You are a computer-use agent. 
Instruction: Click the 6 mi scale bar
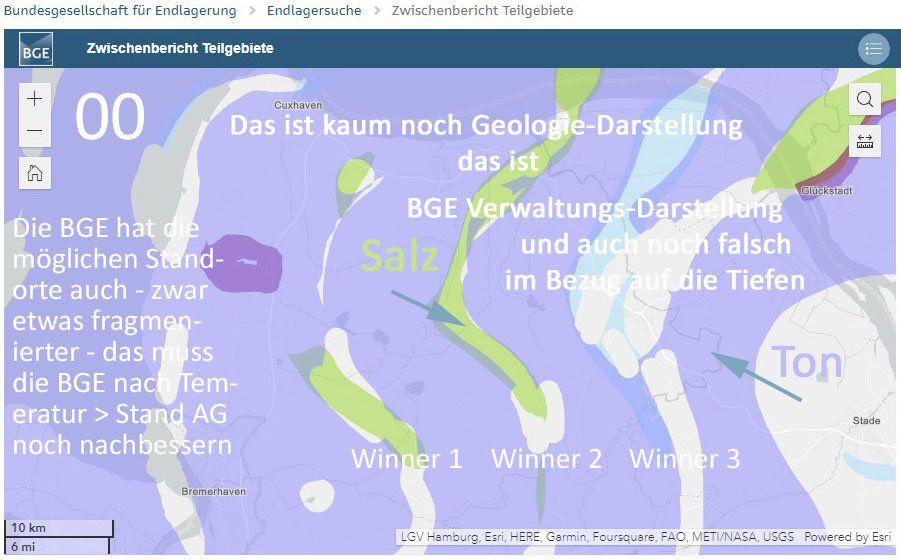click(x=57, y=546)
